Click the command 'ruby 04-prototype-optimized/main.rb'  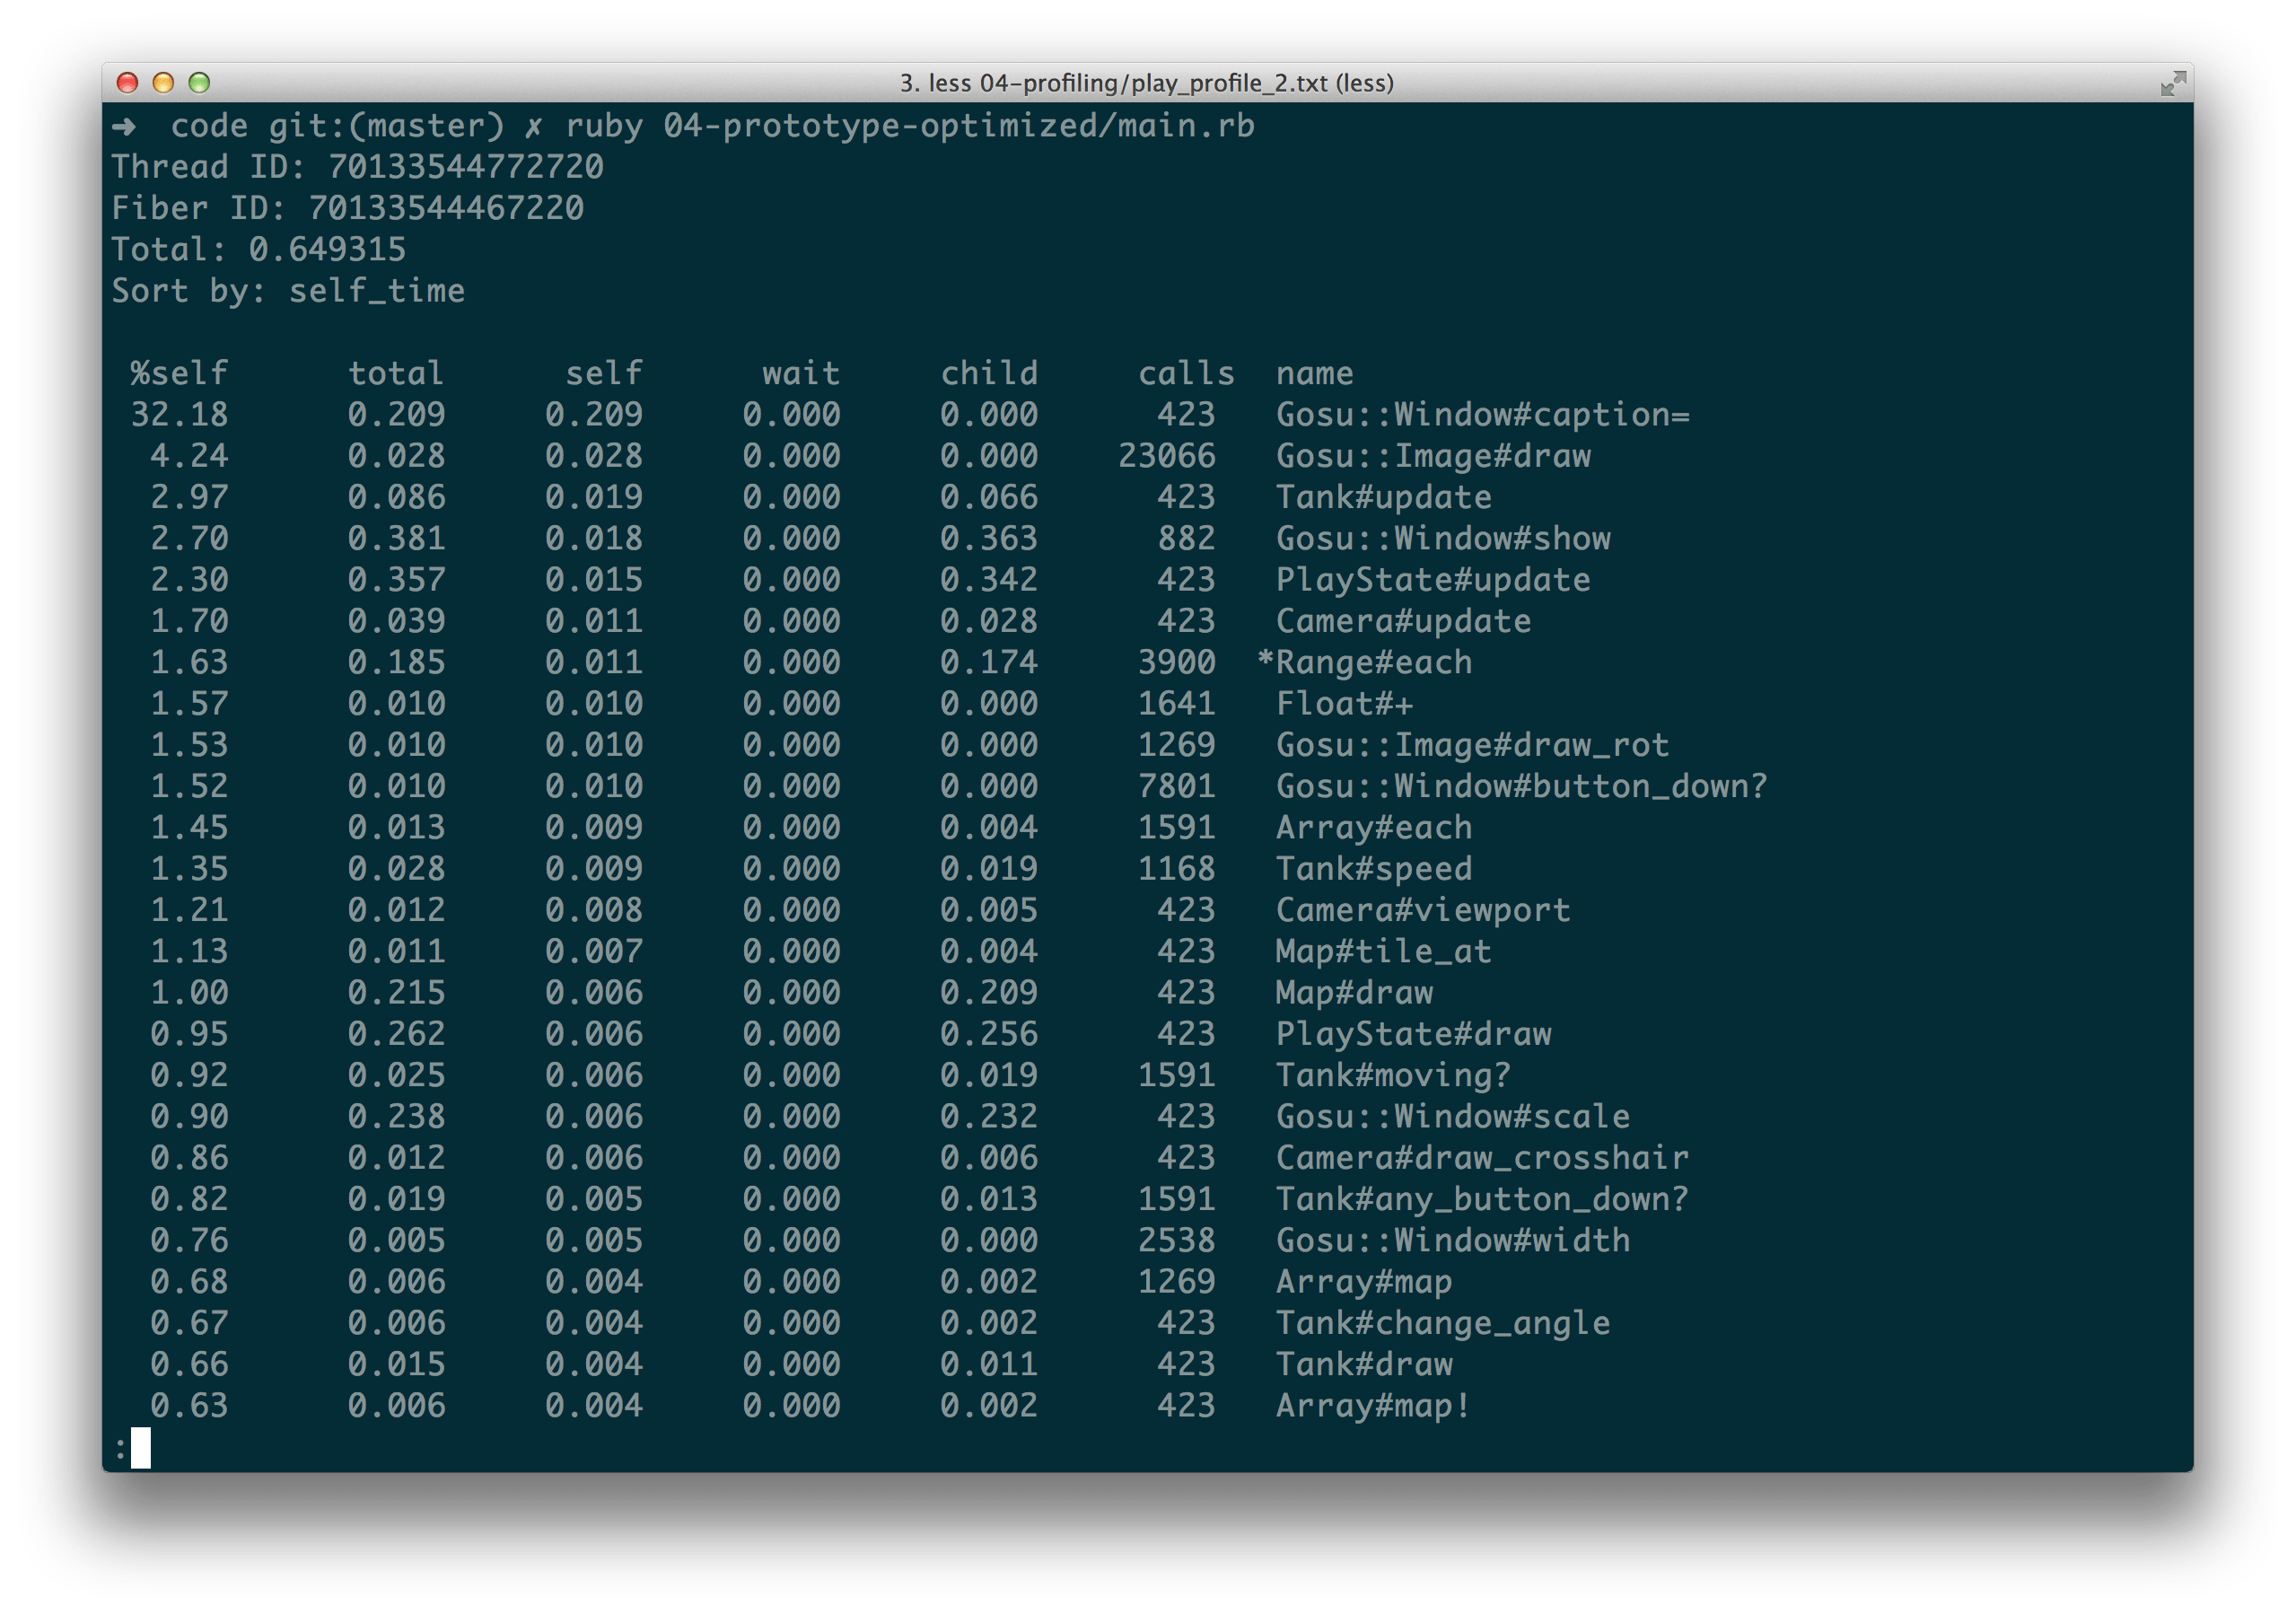coord(909,126)
